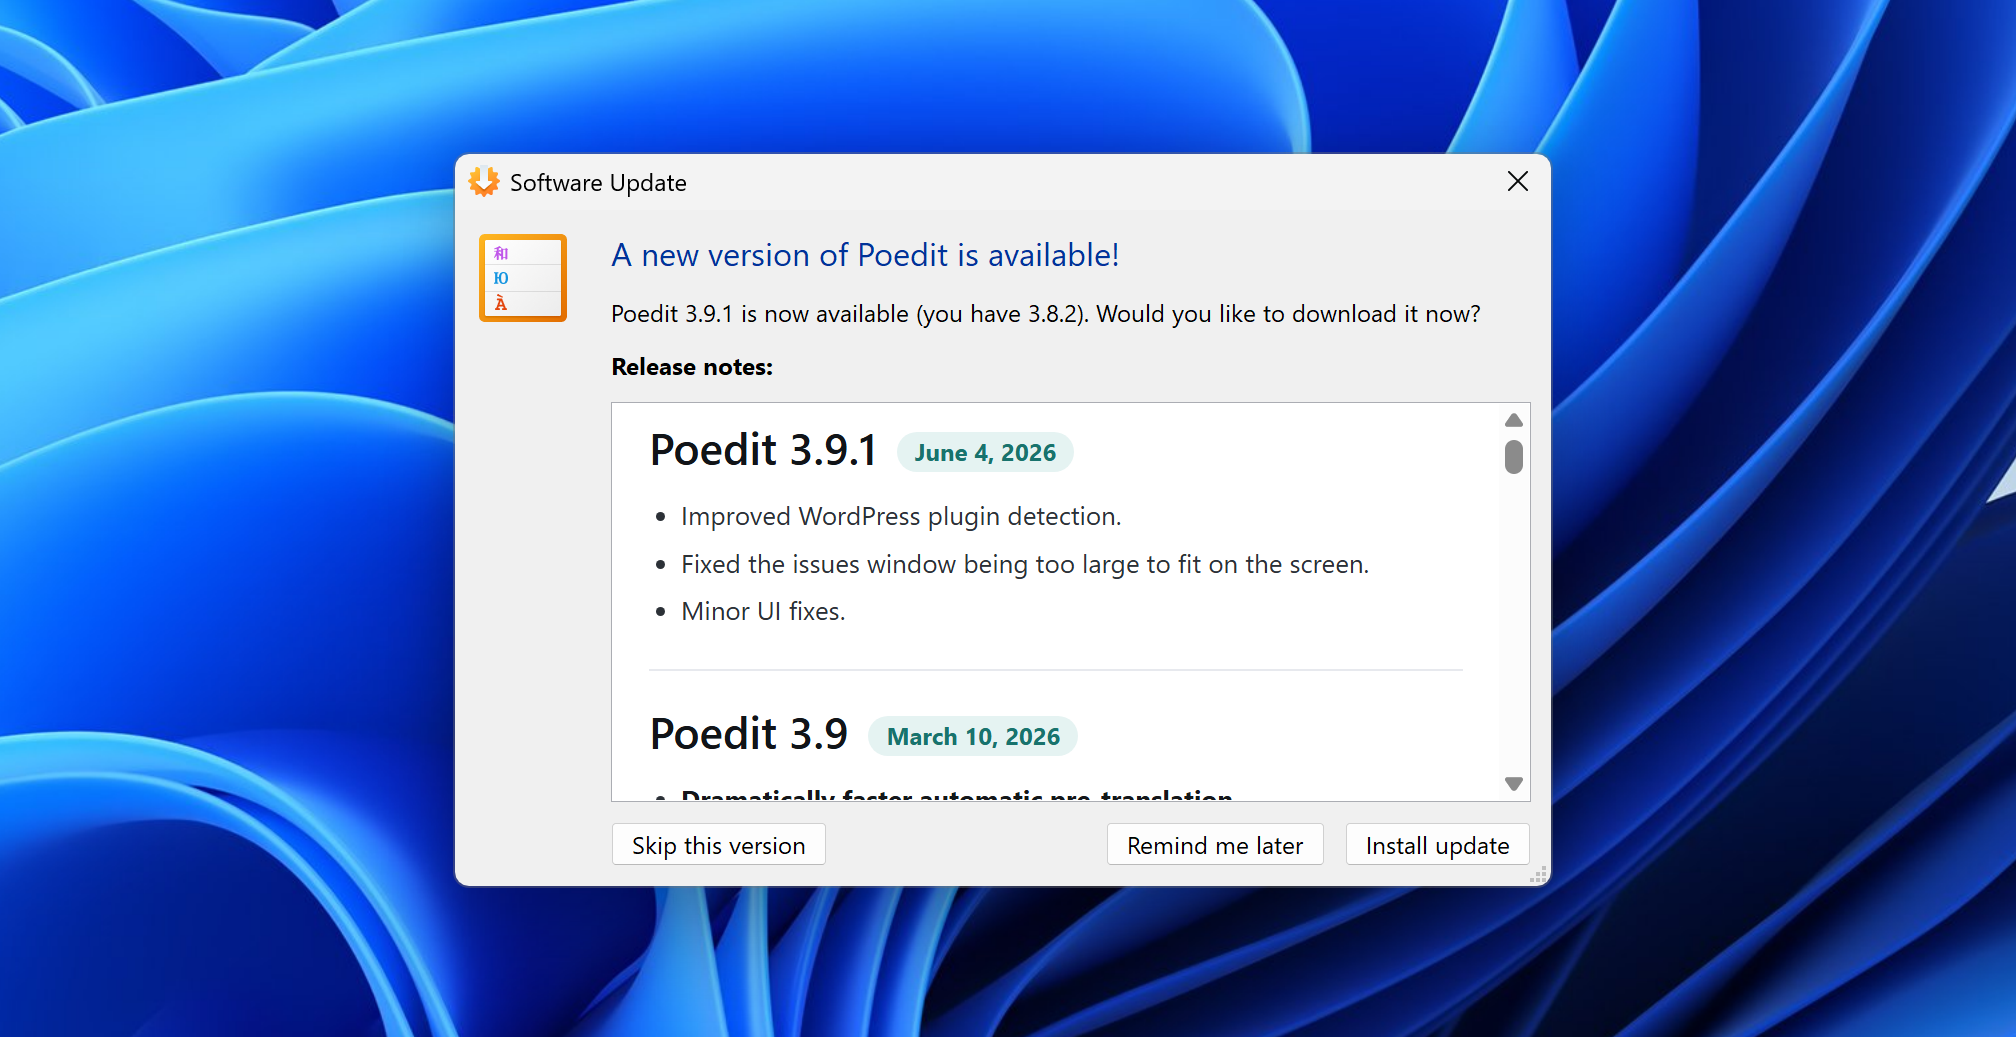2016x1037 pixels.
Task: Click the 'March 10, 2026' date badge
Action: coord(973,736)
